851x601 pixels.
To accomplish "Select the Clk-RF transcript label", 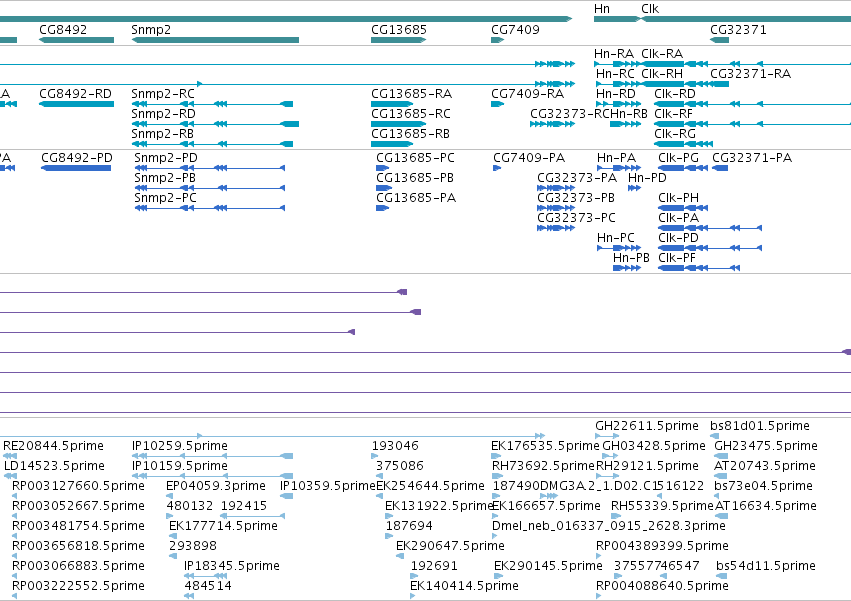I will [x=674, y=114].
